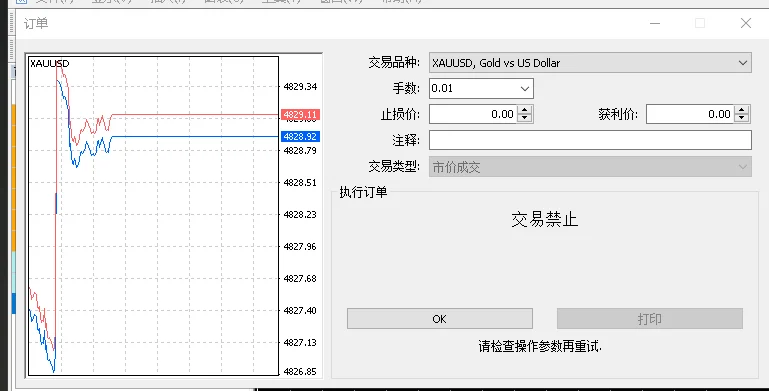
Task: Click the 4827.13 price axis label
Action: click(x=300, y=342)
